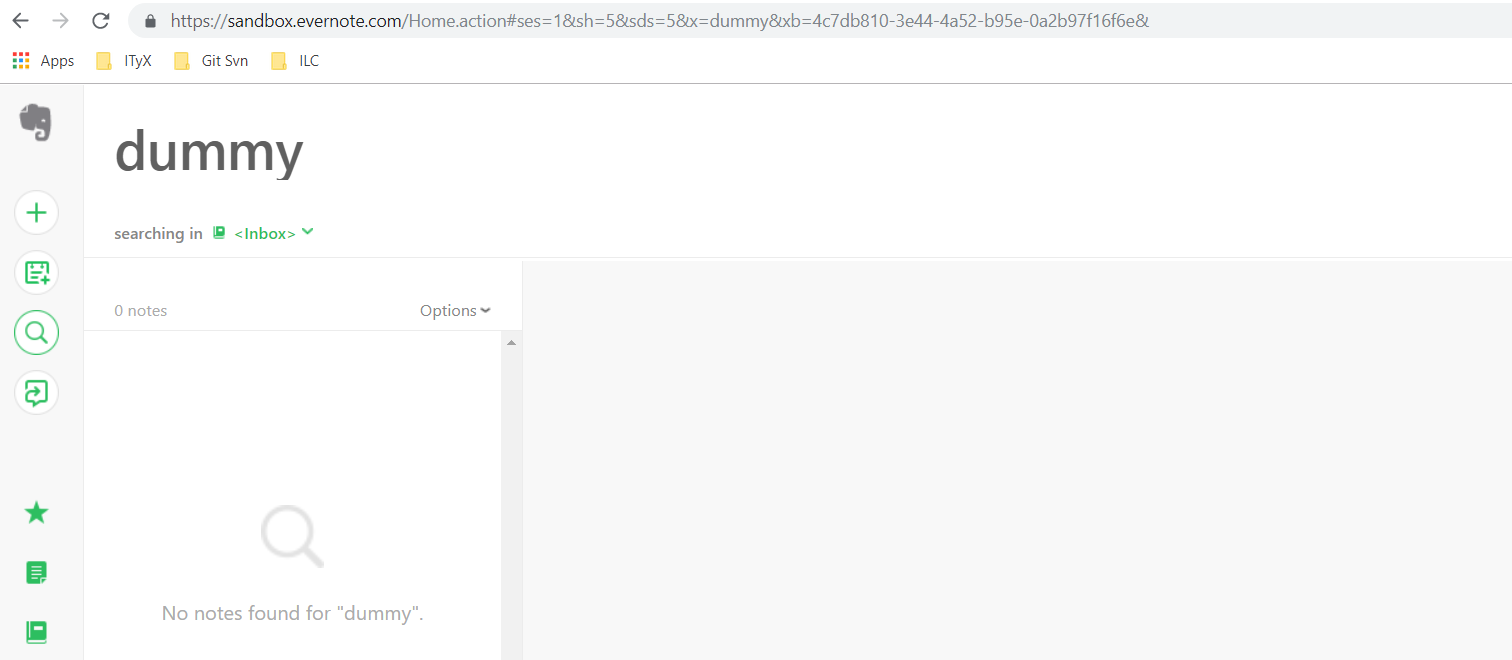Click the '0 notes' count text
Viewport: 1512px width, 660px height.
pyautogui.click(x=141, y=311)
